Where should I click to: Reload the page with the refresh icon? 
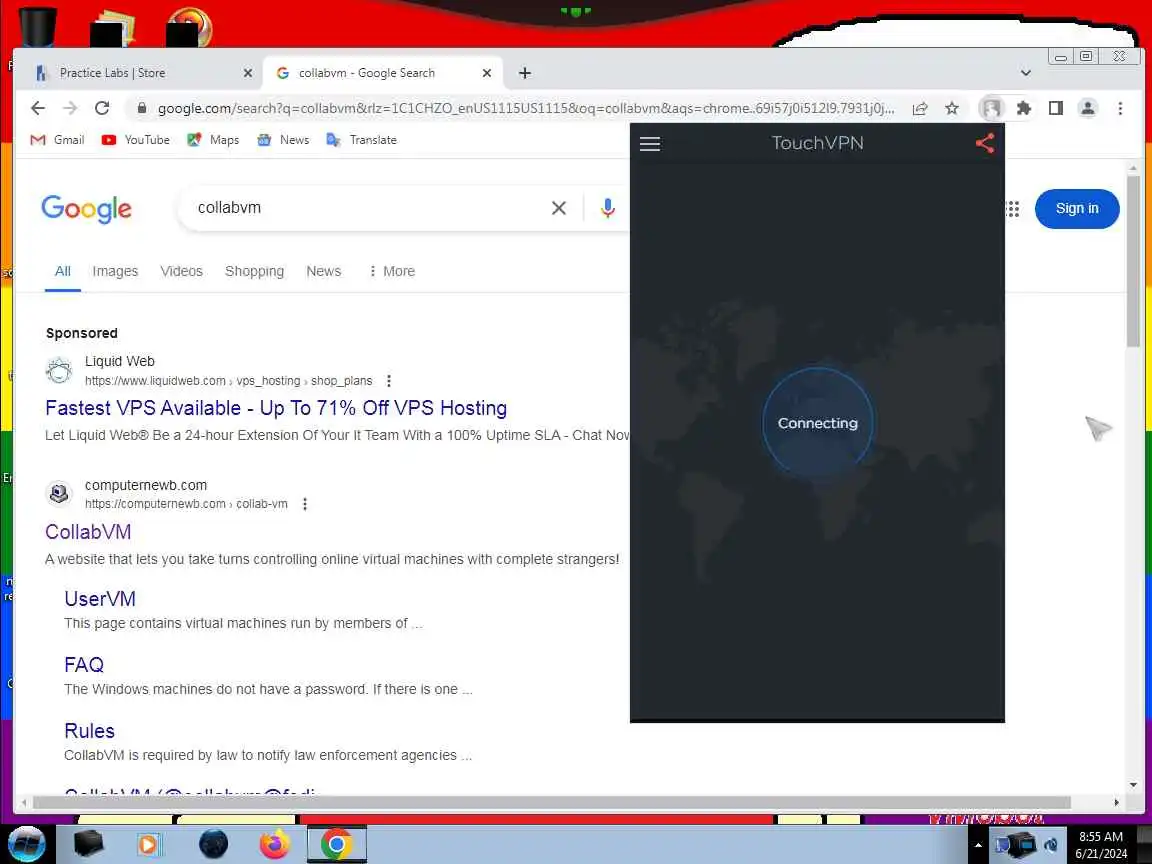[102, 108]
